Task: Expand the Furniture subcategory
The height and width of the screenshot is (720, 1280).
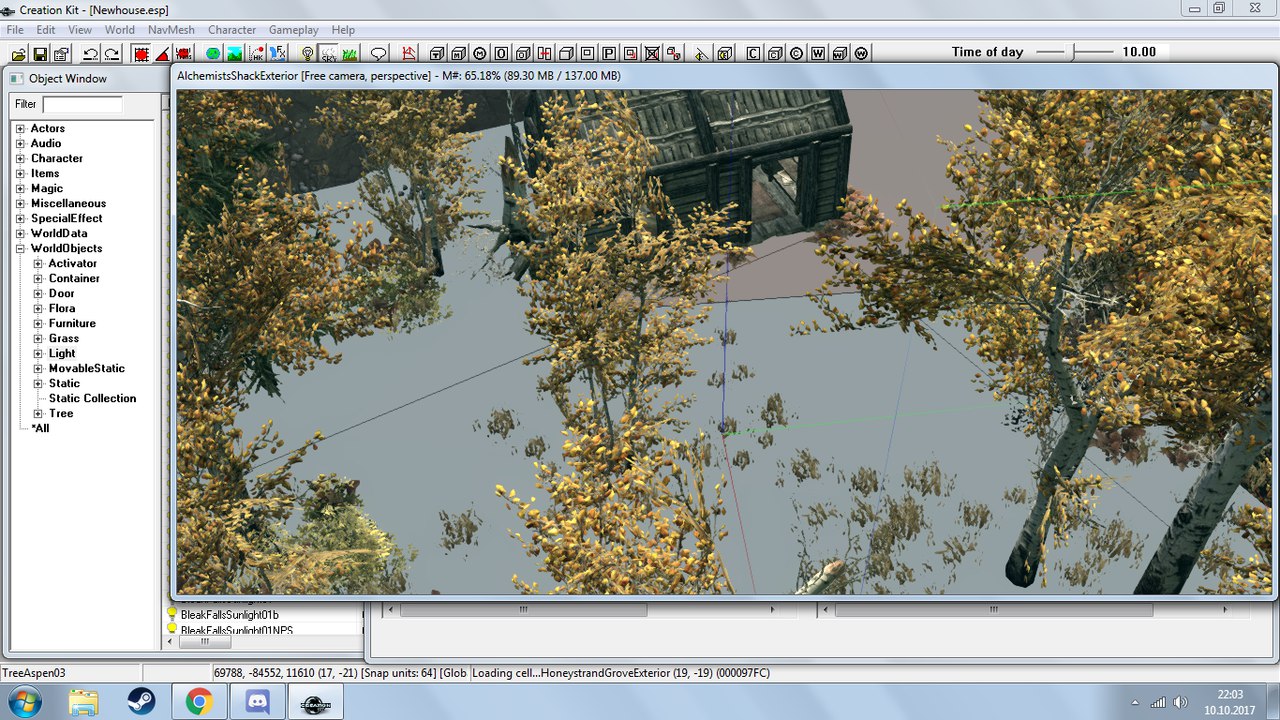Action: pos(38,324)
